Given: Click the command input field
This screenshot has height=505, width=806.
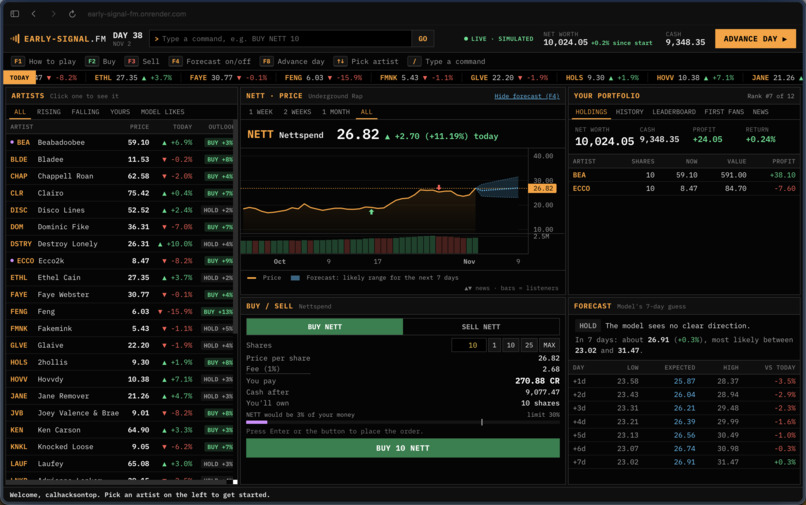Looking at the screenshot, I should pyautogui.click(x=281, y=39).
